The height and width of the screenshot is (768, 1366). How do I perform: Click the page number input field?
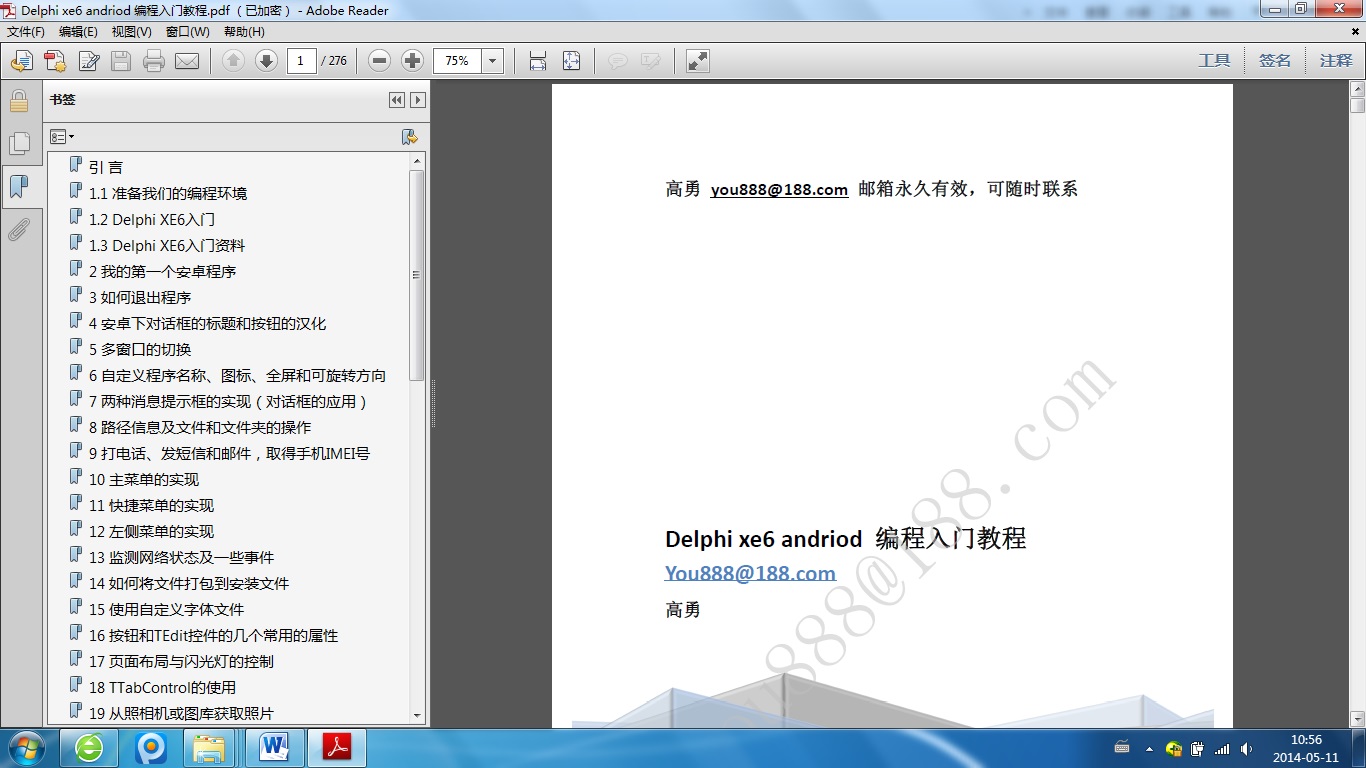tap(301, 61)
